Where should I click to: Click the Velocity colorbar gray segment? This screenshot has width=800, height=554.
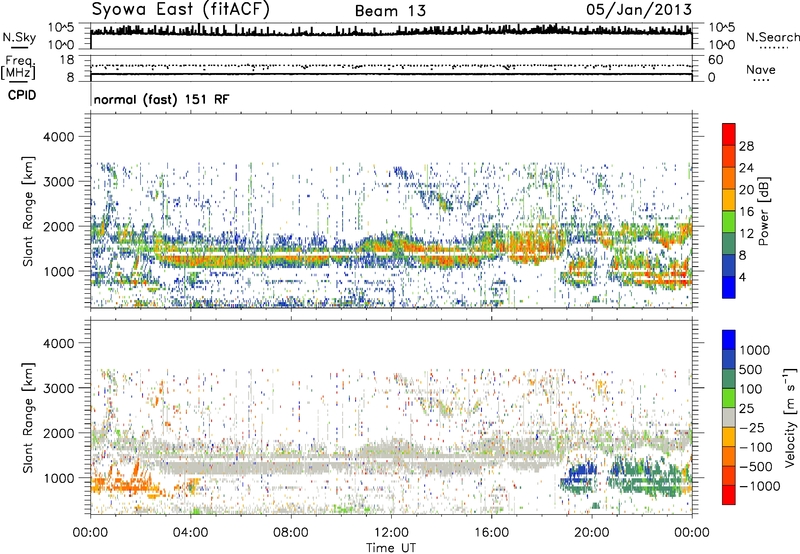(x=729, y=418)
